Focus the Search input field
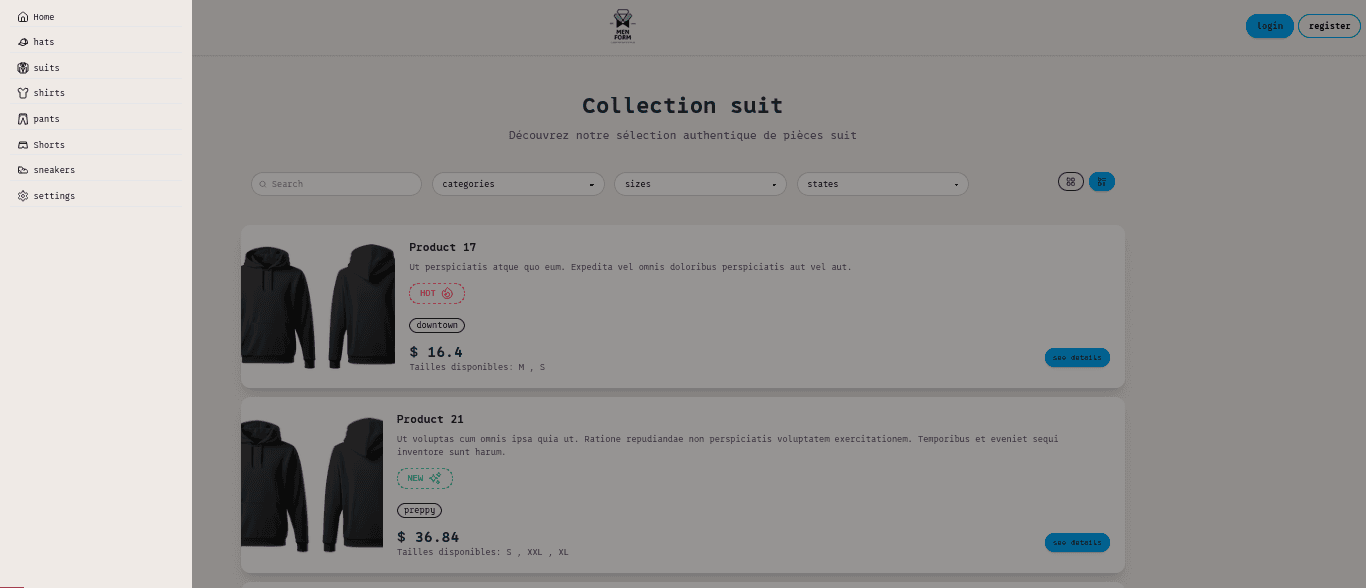The height and width of the screenshot is (588, 1366). 336,184
